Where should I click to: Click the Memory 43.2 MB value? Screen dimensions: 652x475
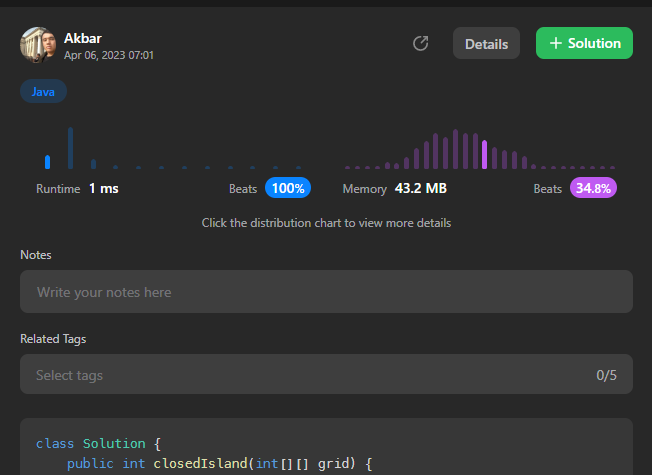pos(420,188)
